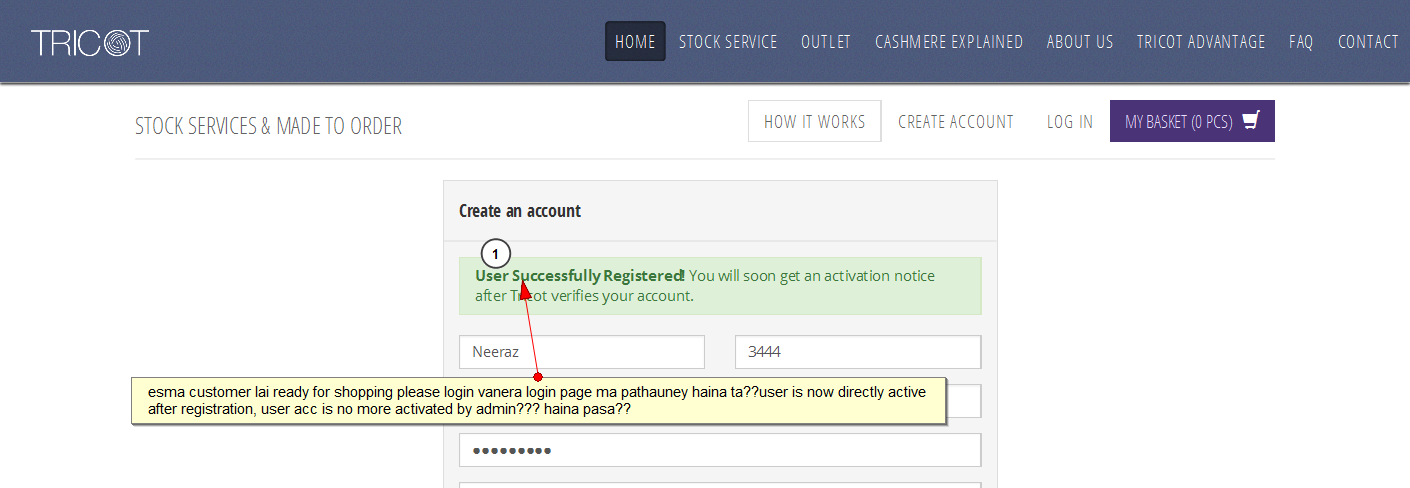Click into the masked password field
The width and height of the screenshot is (1410, 488).
tap(719, 450)
